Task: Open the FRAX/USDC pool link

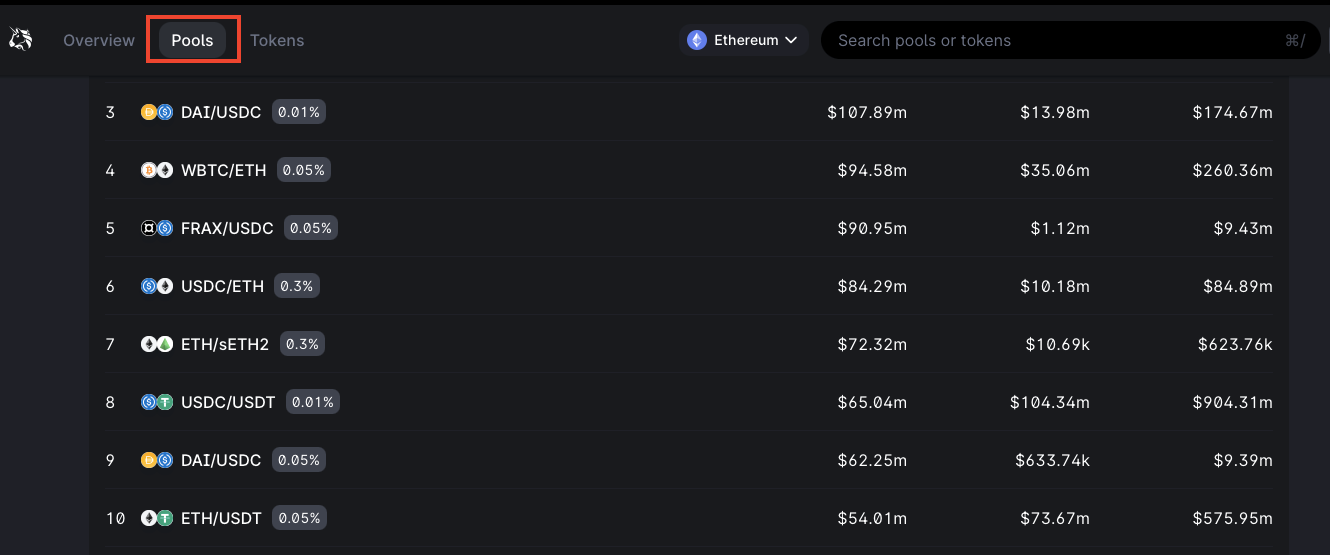Action: pos(227,229)
